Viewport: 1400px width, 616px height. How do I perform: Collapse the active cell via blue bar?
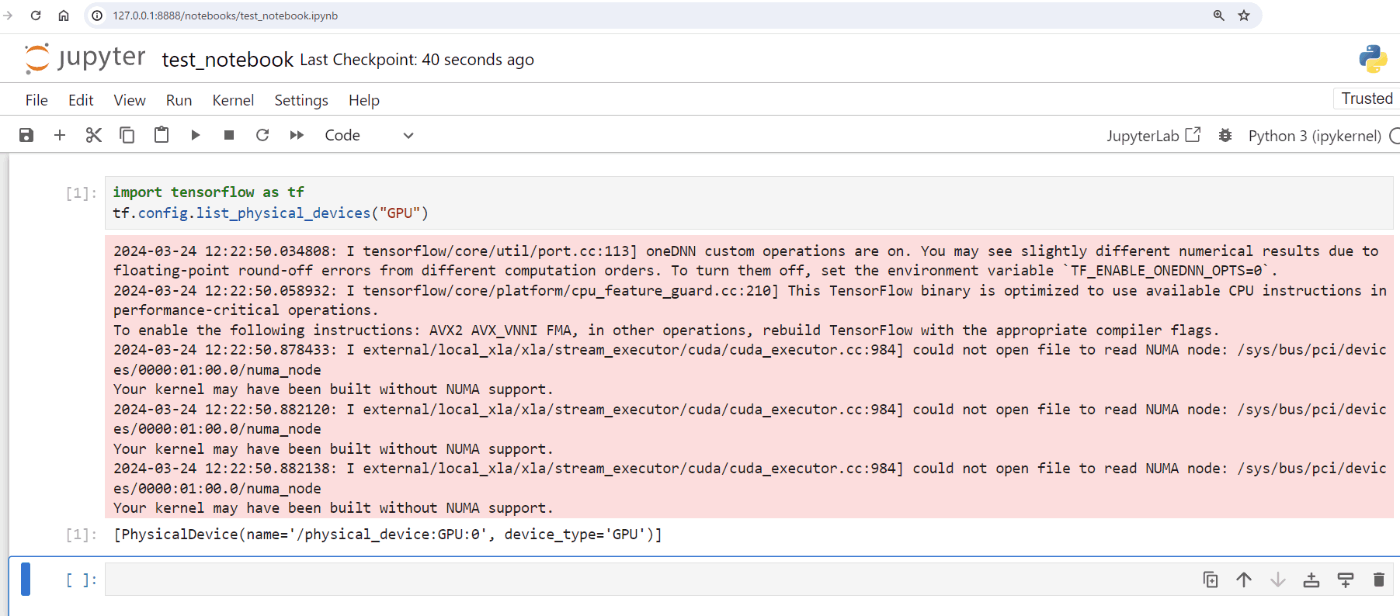click(26, 579)
